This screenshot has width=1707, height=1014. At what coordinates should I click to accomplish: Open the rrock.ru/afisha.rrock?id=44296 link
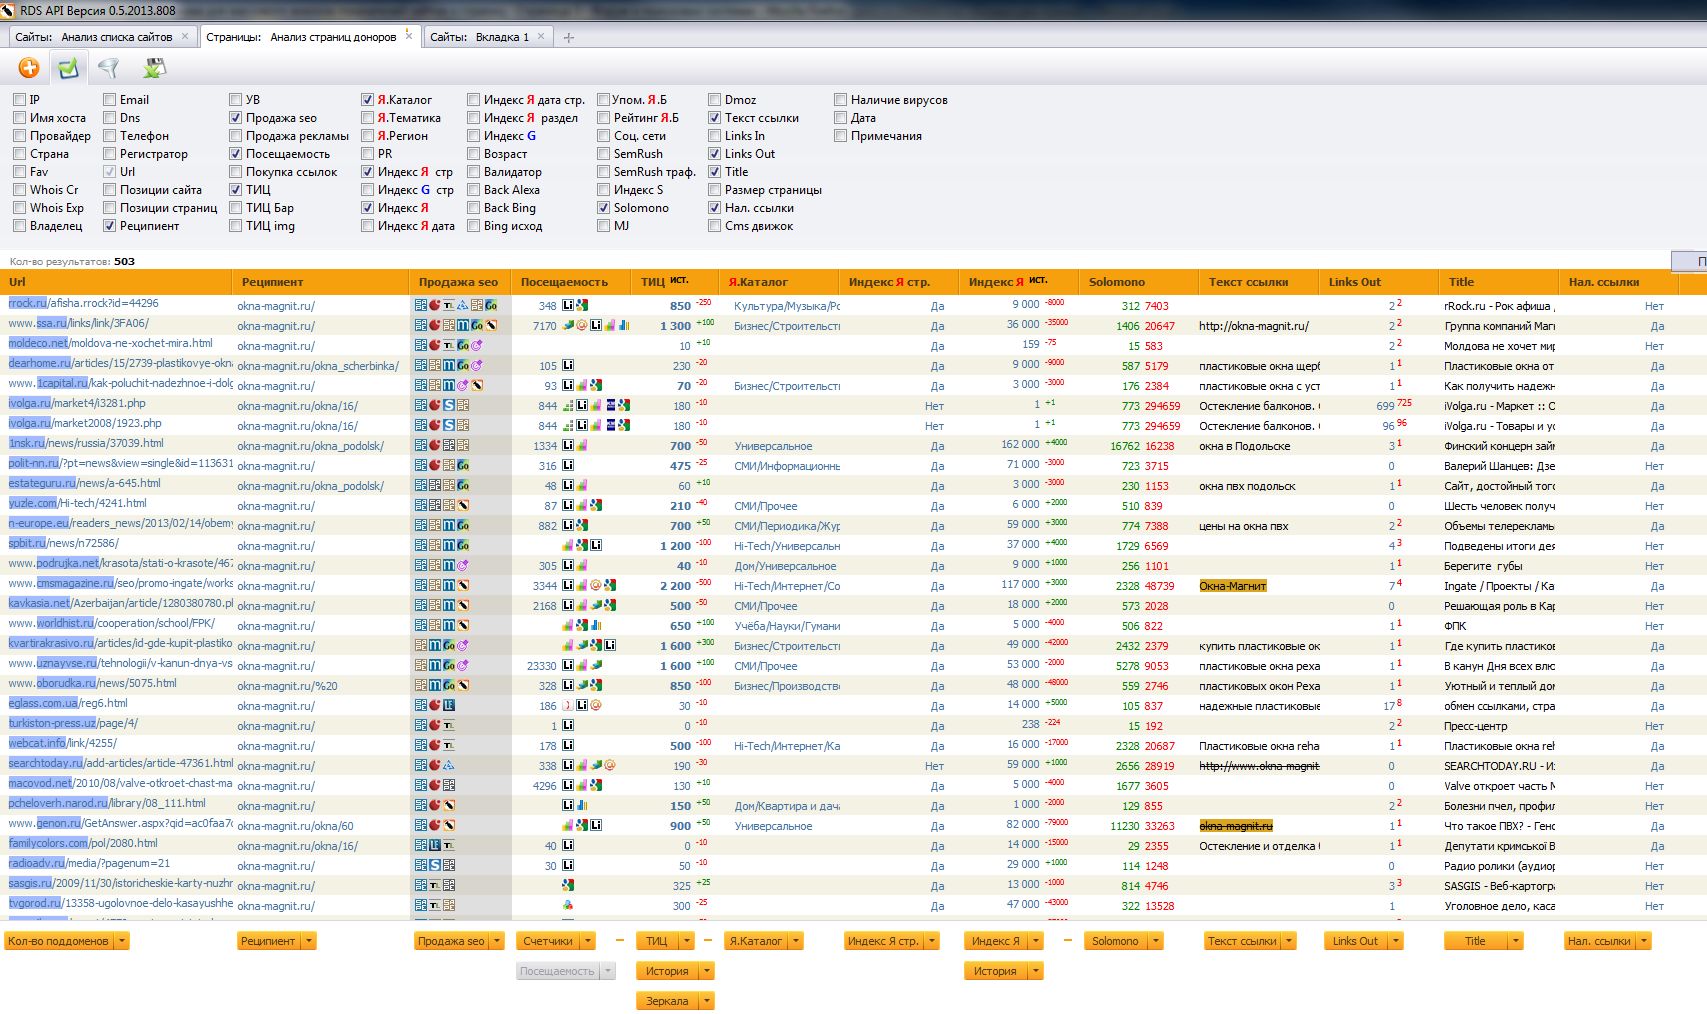click(84, 303)
